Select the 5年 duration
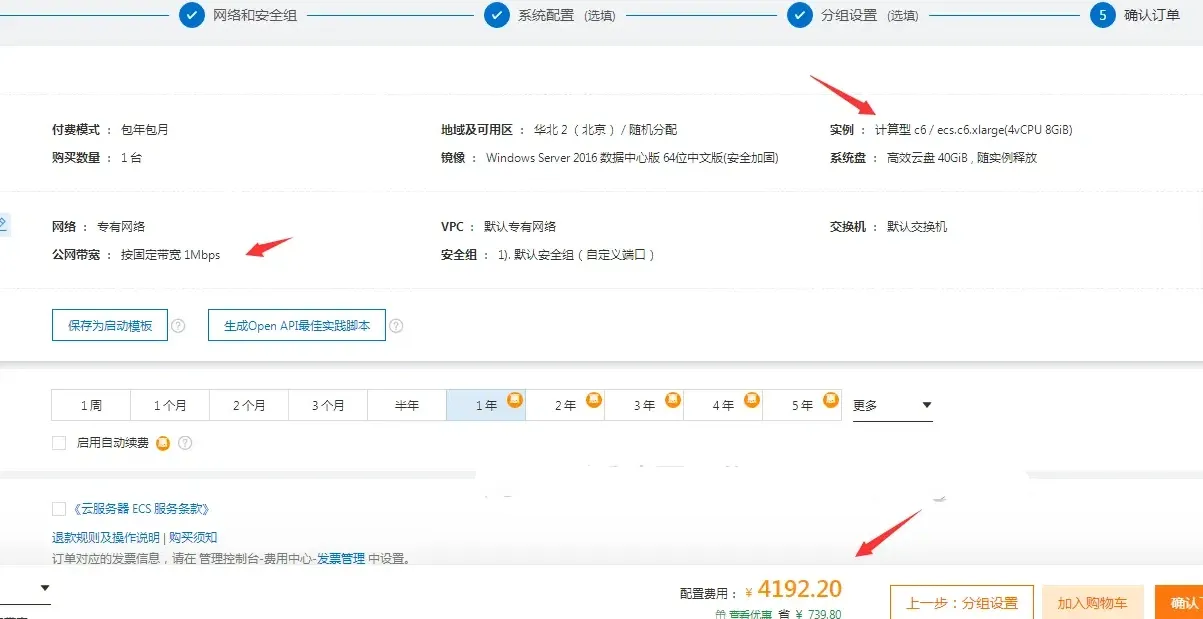The width and height of the screenshot is (1203, 619). tap(802, 405)
